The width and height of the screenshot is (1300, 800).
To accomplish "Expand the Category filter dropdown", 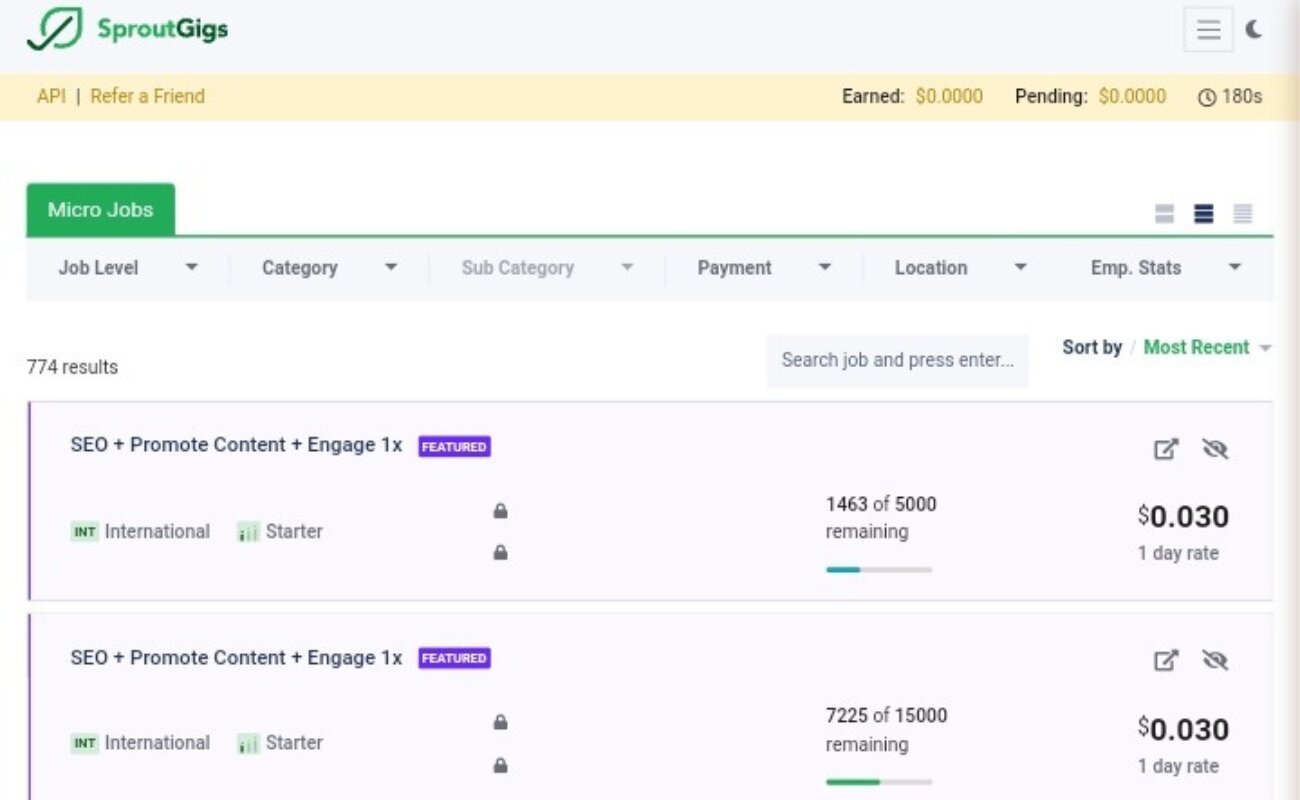I will (329, 268).
